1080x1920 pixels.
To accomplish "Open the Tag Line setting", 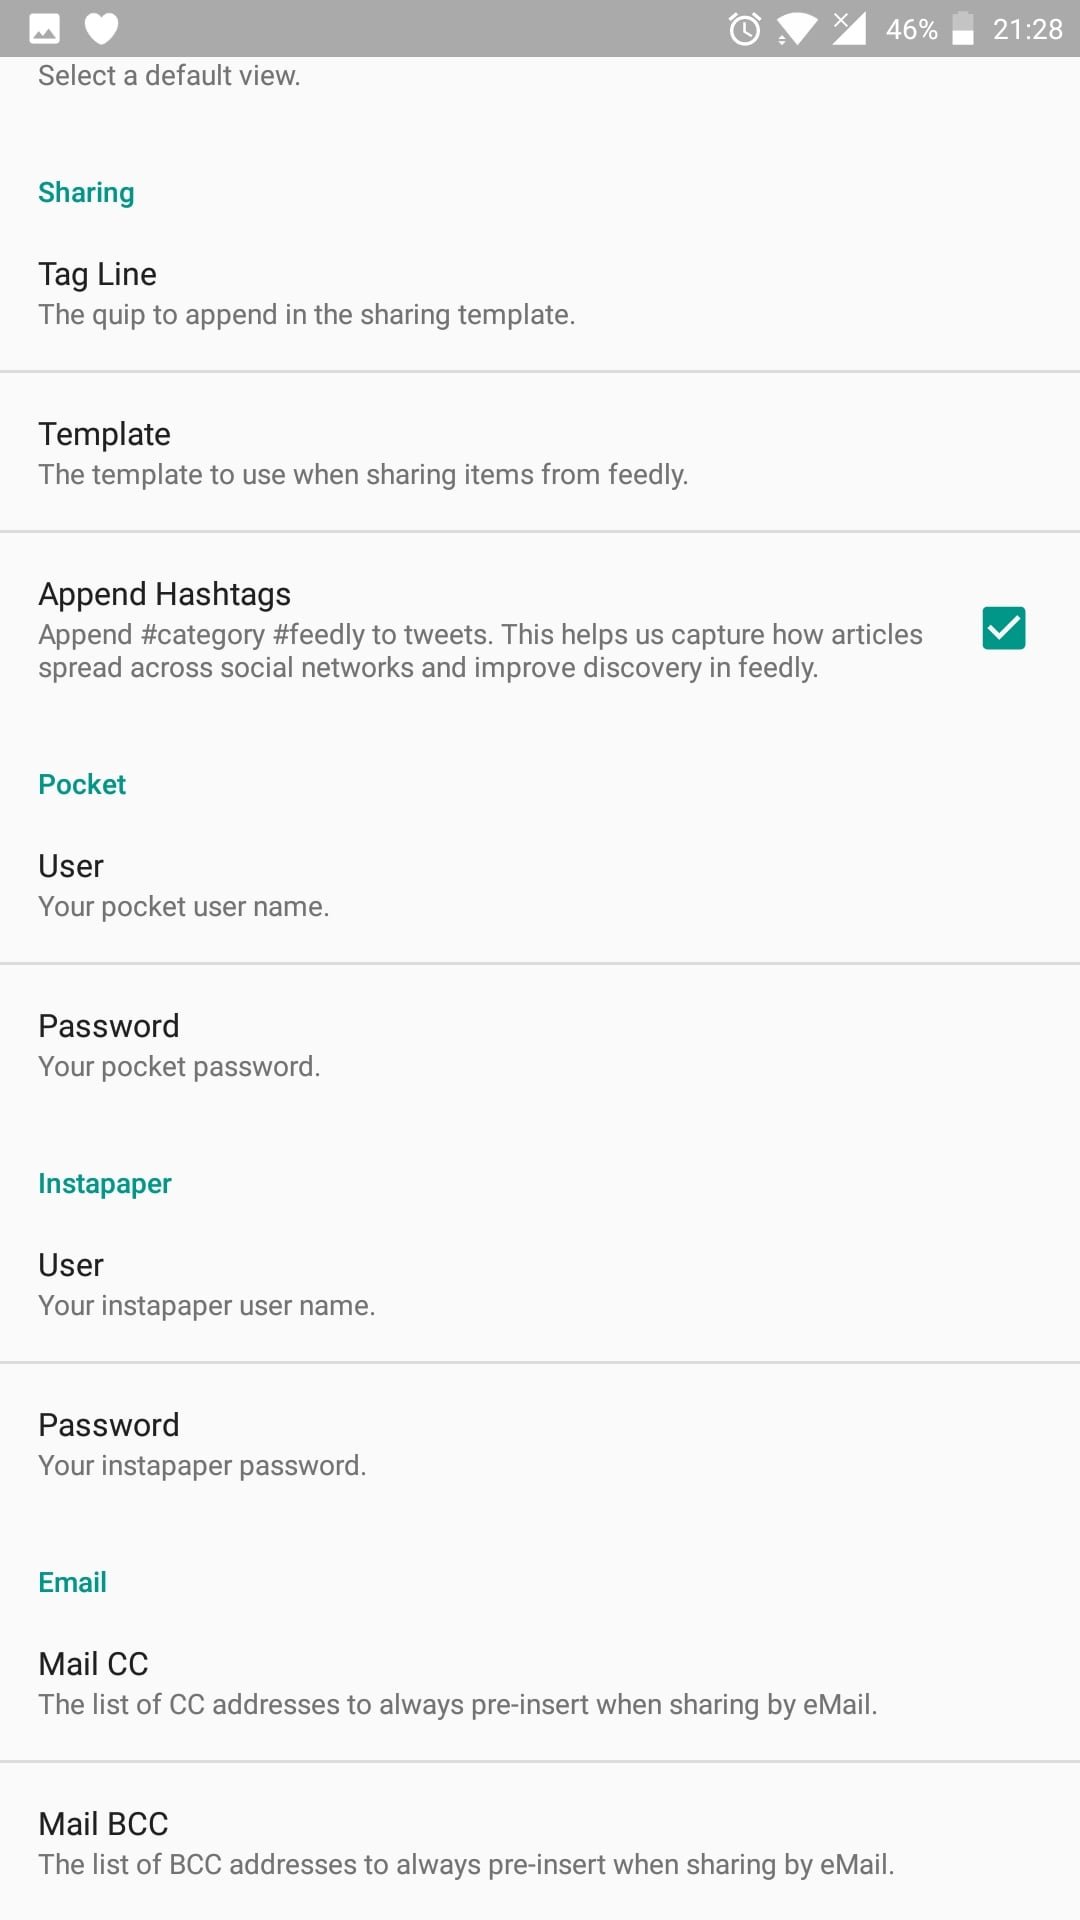I will click(540, 292).
